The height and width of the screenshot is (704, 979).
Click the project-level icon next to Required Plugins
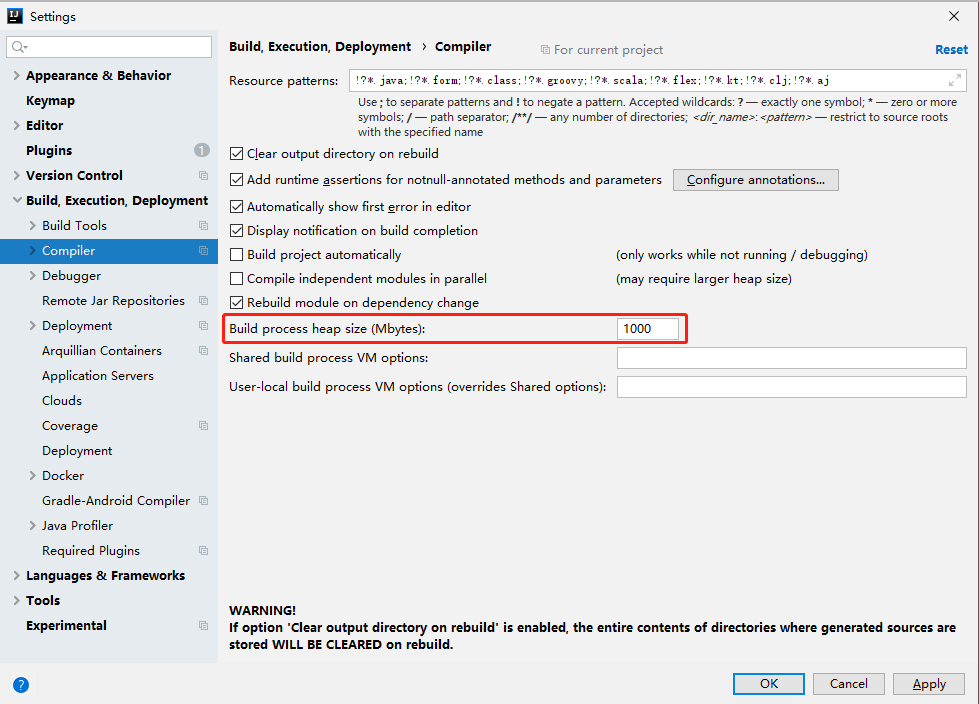pyautogui.click(x=204, y=550)
